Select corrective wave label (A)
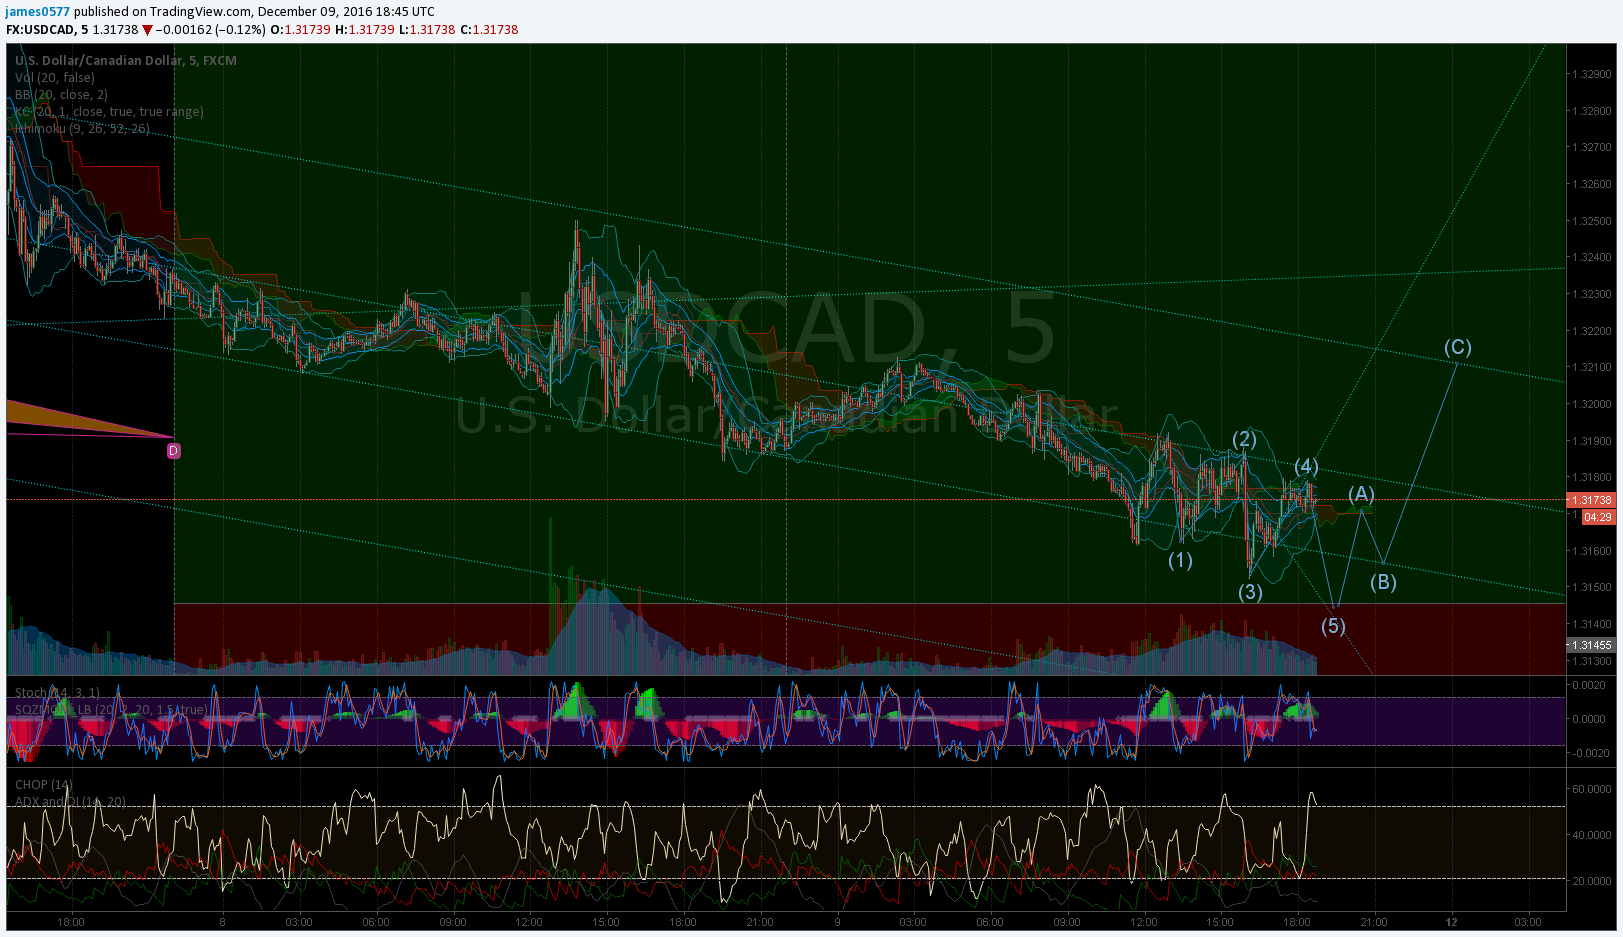 1361,494
